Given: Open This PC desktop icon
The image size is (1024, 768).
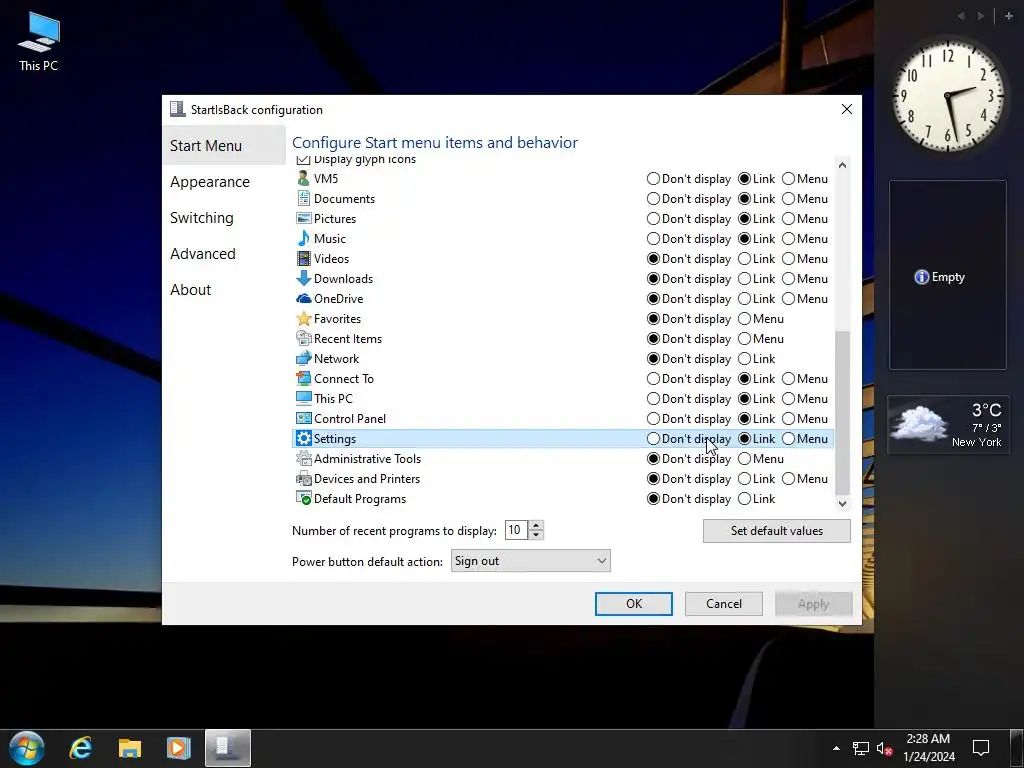Looking at the screenshot, I should click(x=39, y=42).
